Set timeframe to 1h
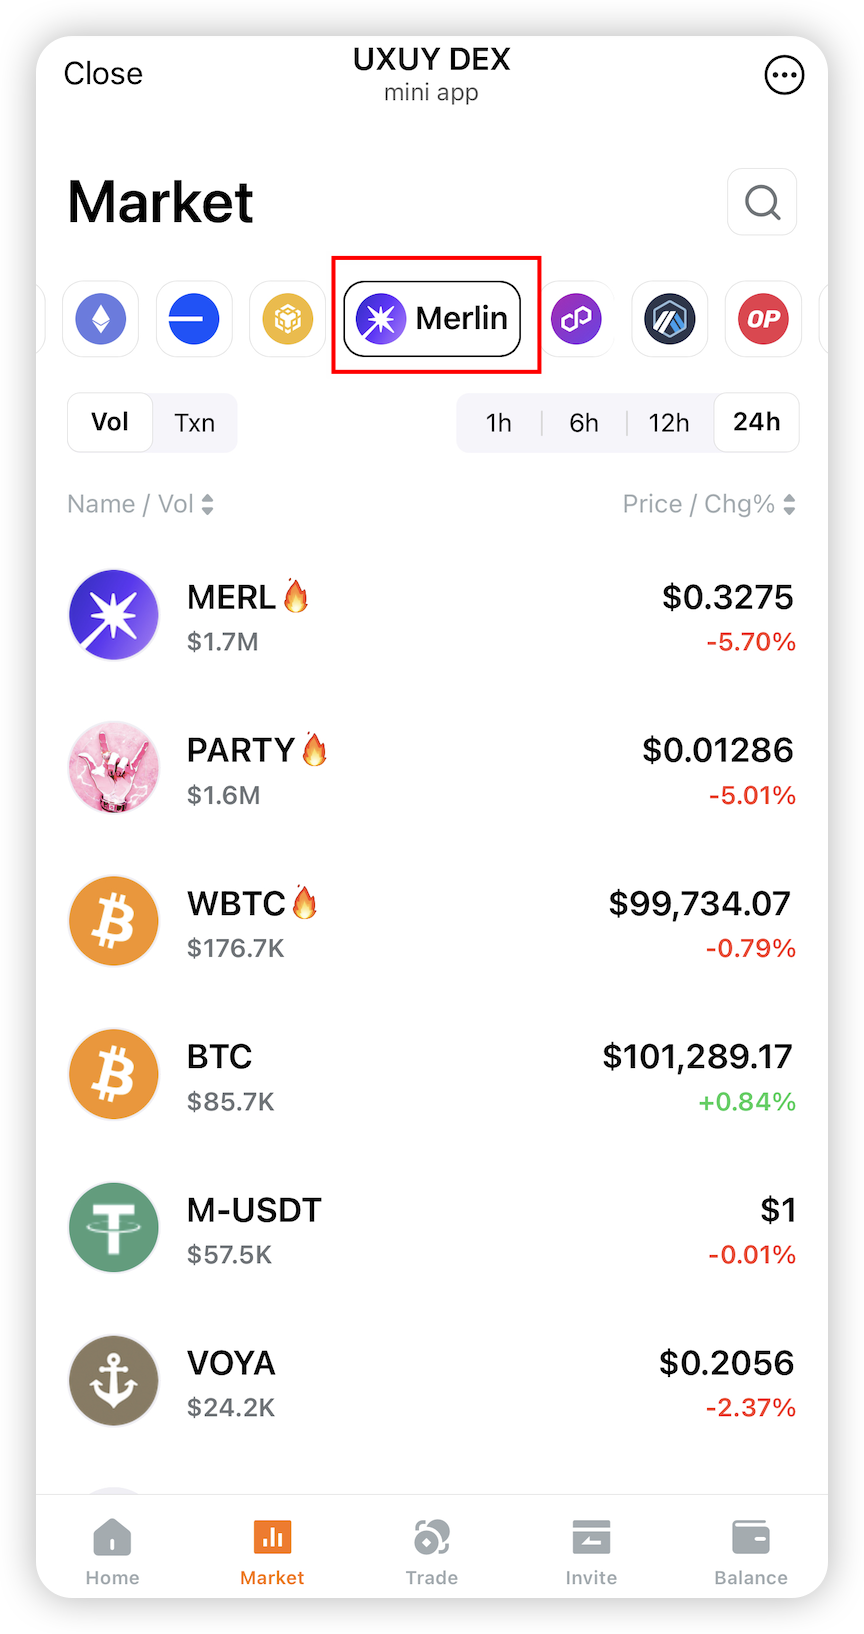Viewport: 864px width, 1634px height. (x=499, y=423)
